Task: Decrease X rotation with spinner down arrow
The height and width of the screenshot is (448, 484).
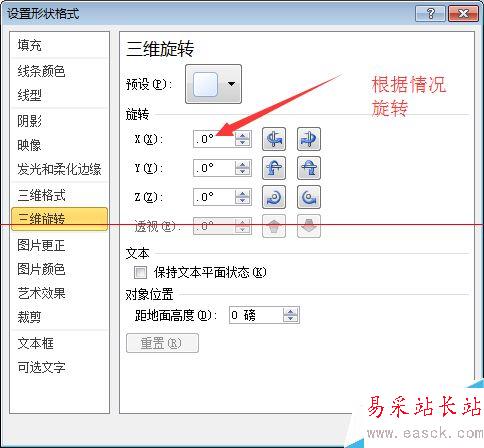Action: pyautogui.click(x=243, y=143)
